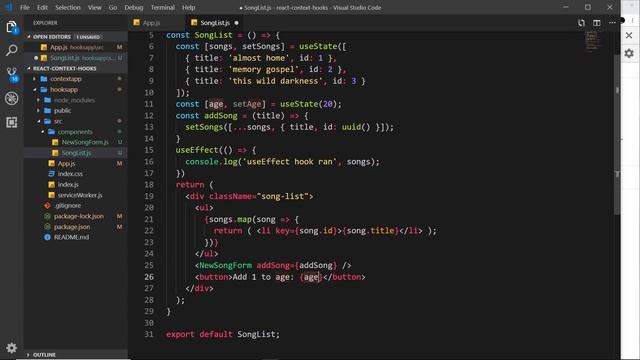Switch to the SongList.js editor tab

coord(215,23)
